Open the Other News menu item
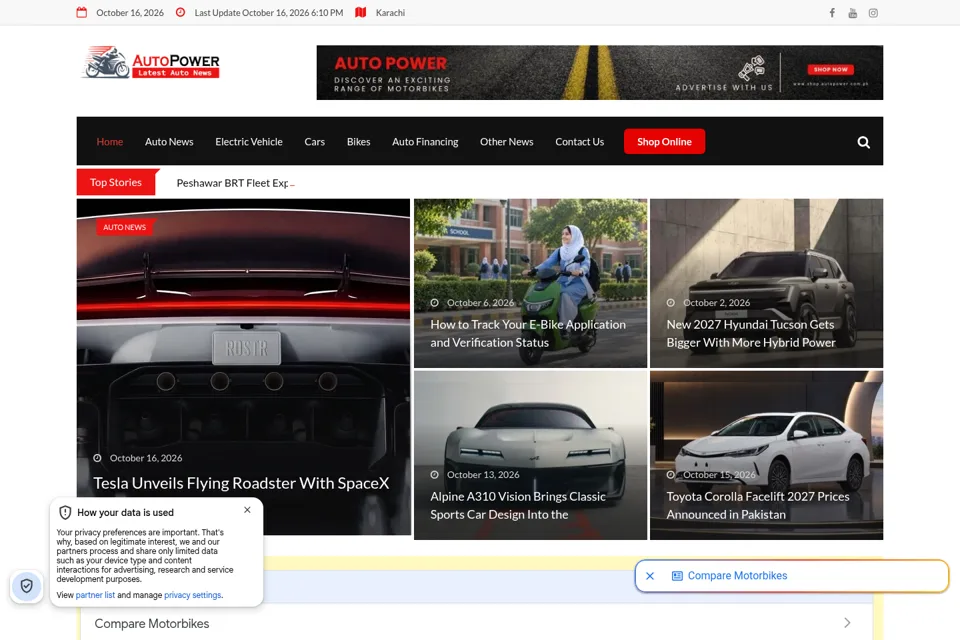960x640 pixels. click(x=506, y=141)
